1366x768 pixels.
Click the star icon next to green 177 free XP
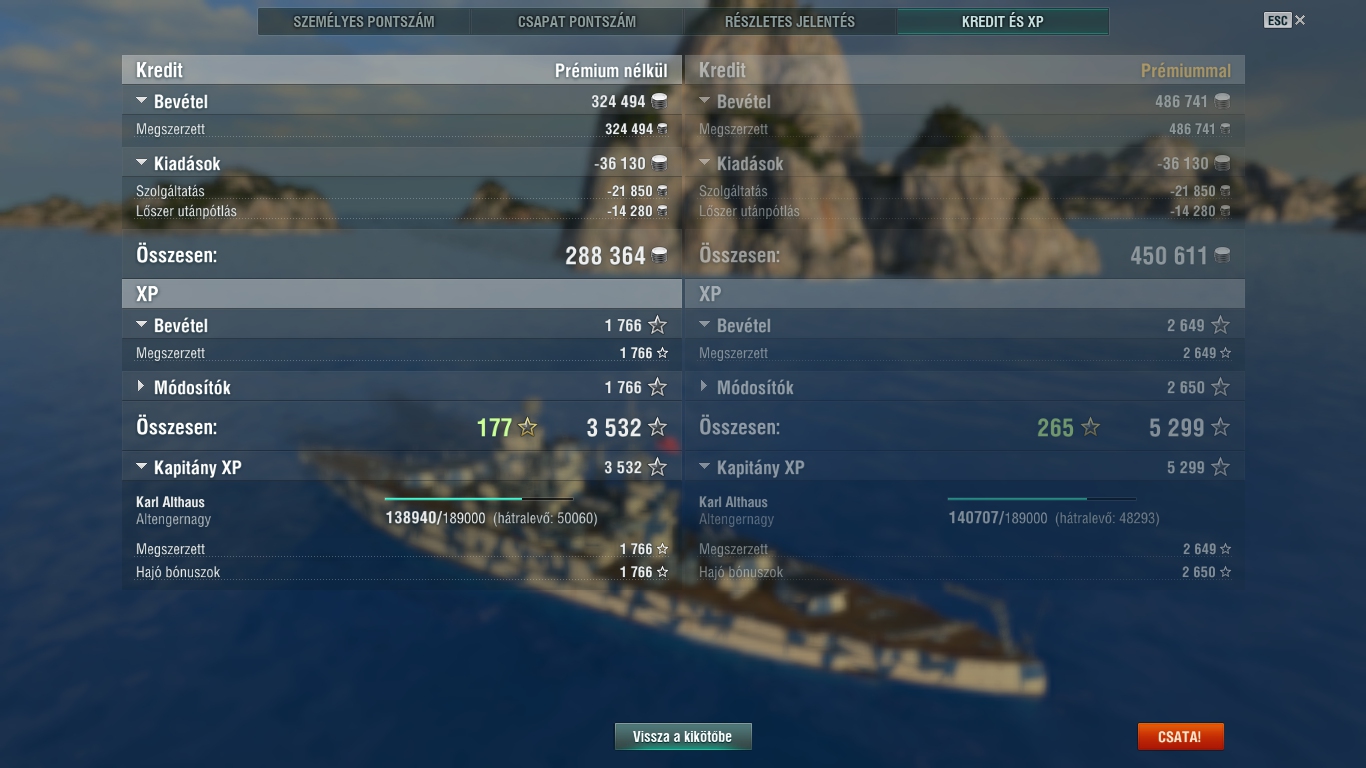click(x=528, y=428)
